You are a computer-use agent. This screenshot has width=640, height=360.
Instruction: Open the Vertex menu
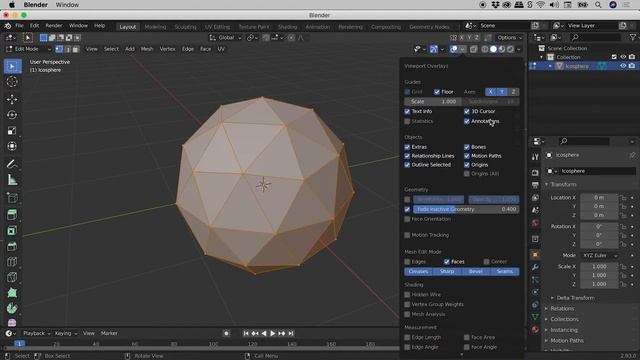coord(167,49)
